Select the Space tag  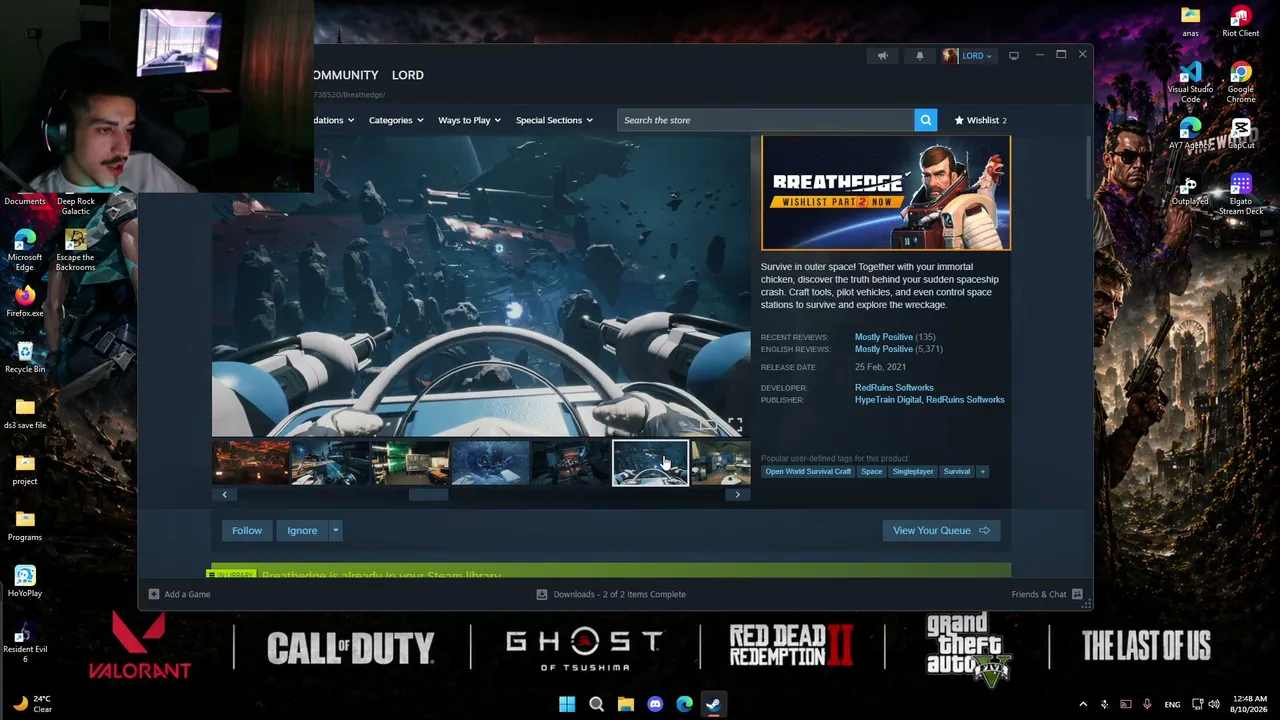point(872,472)
